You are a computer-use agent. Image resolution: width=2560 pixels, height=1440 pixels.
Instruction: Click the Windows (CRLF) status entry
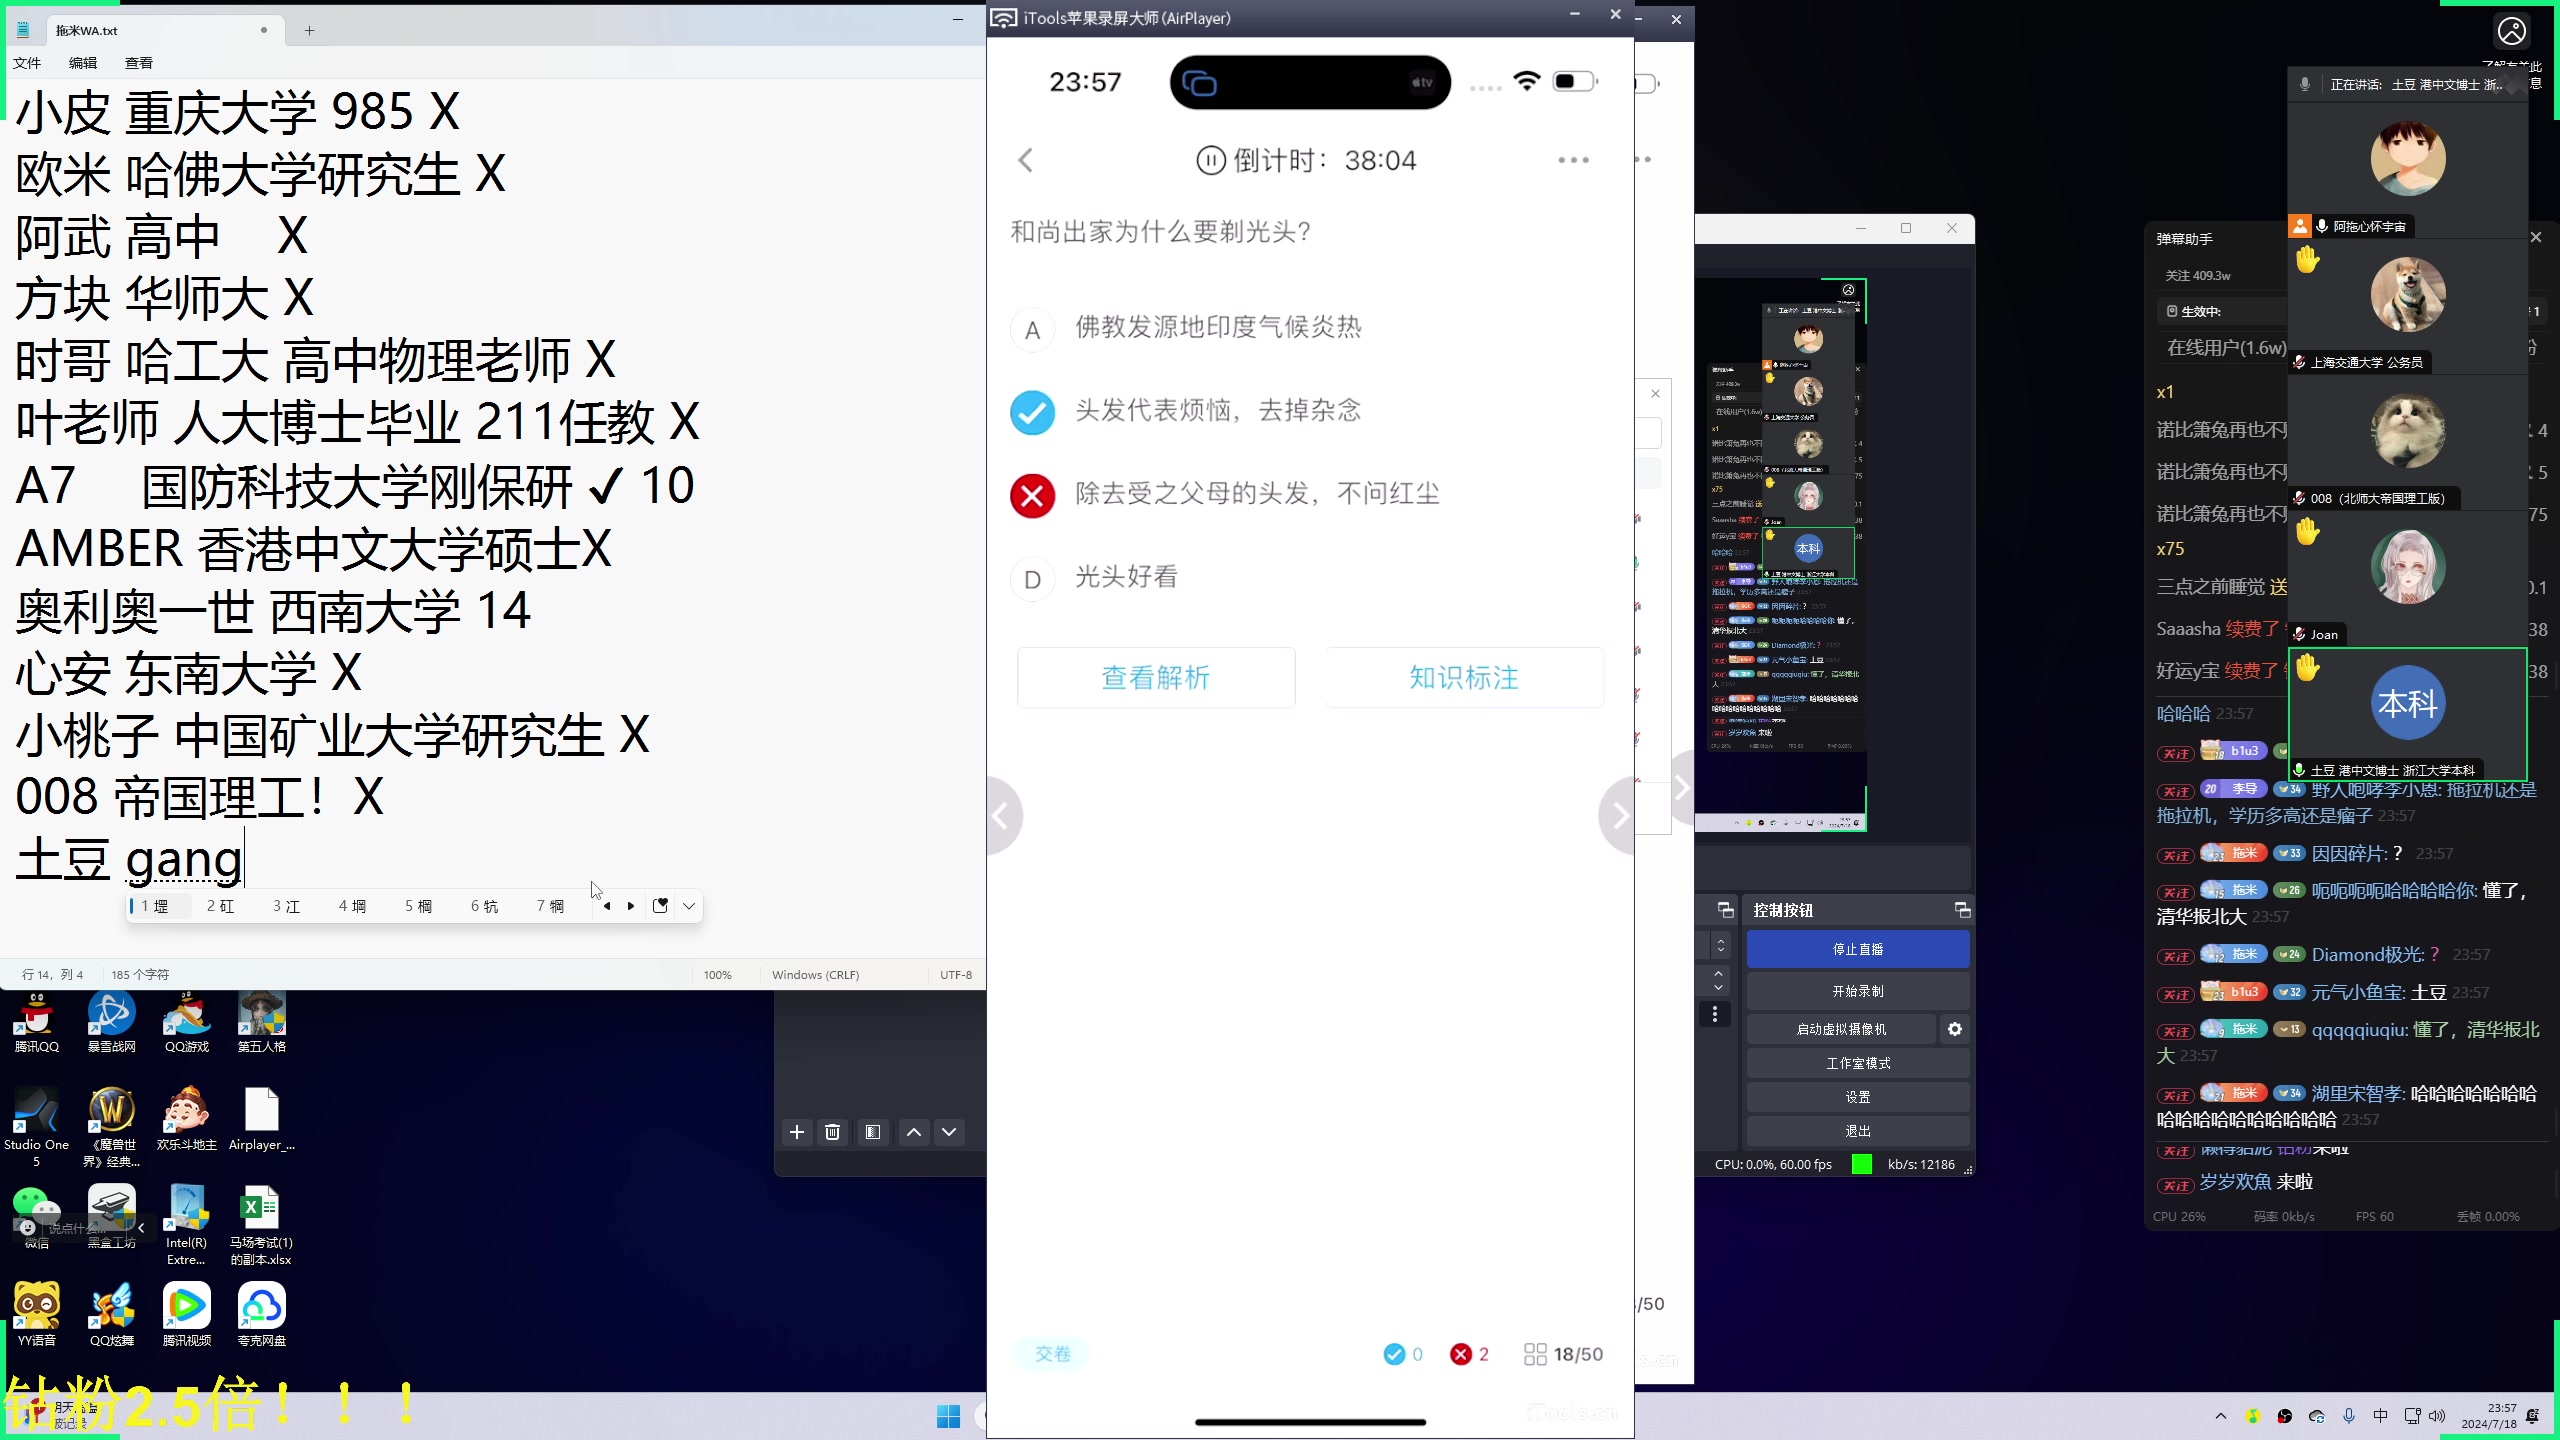click(815, 975)
